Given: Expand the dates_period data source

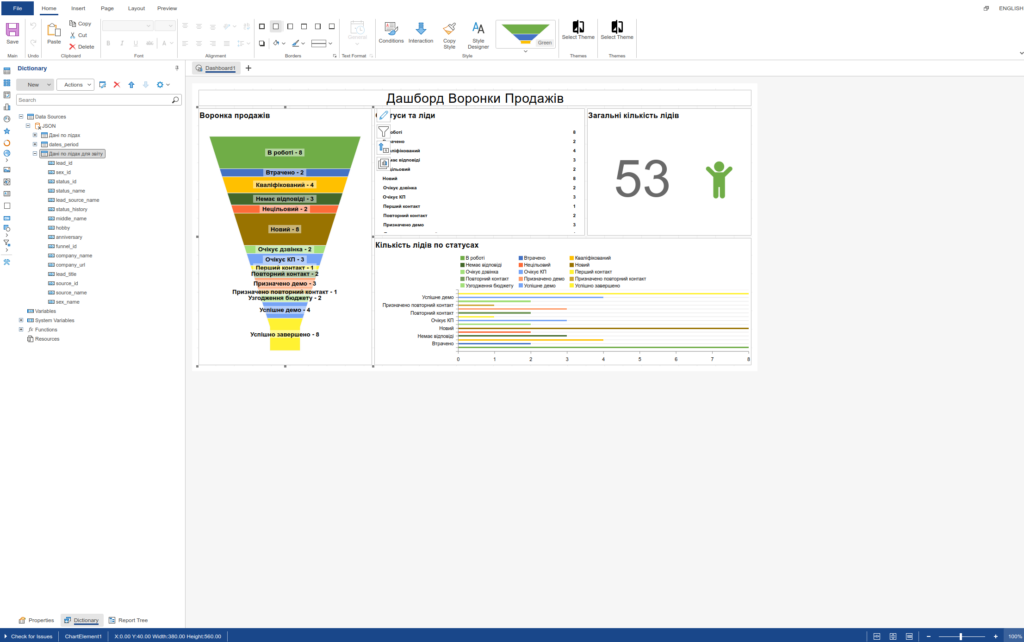Looking at the screenshot, I should tap(35, 144).
